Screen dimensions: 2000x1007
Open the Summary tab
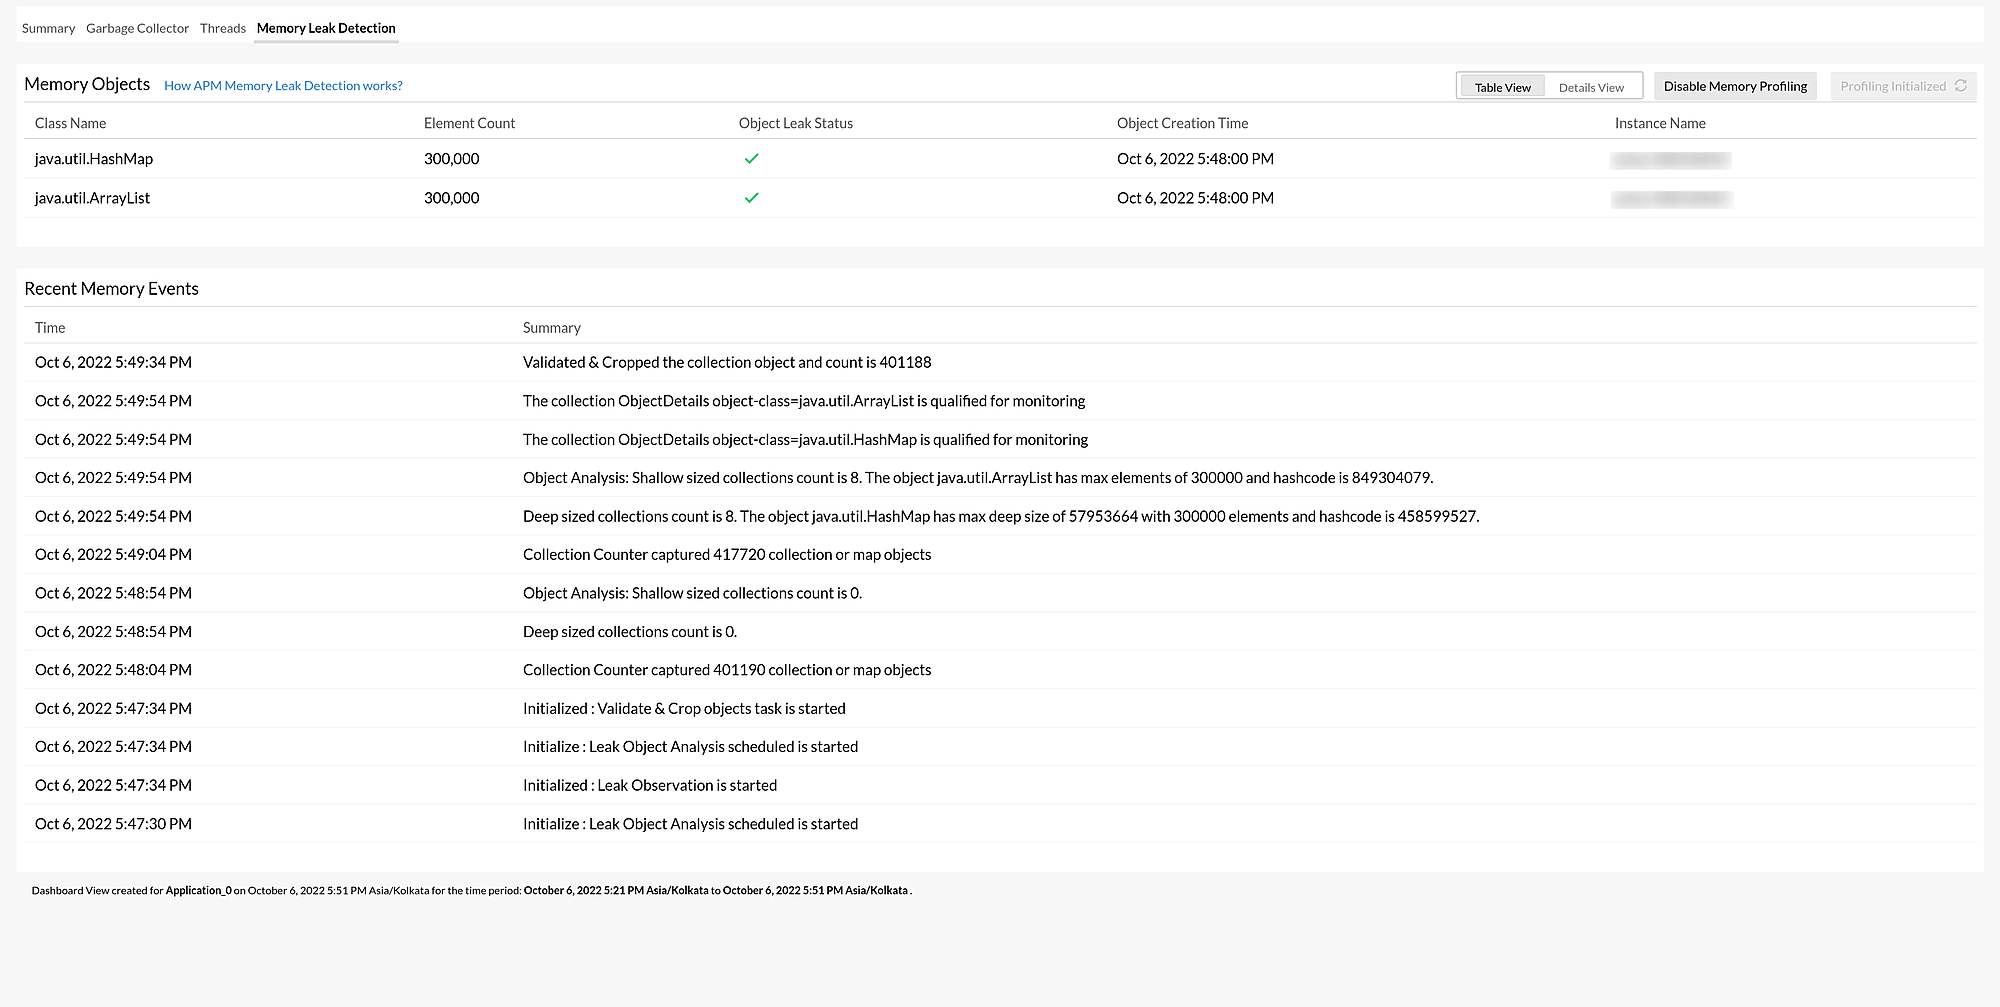[48, 28]
